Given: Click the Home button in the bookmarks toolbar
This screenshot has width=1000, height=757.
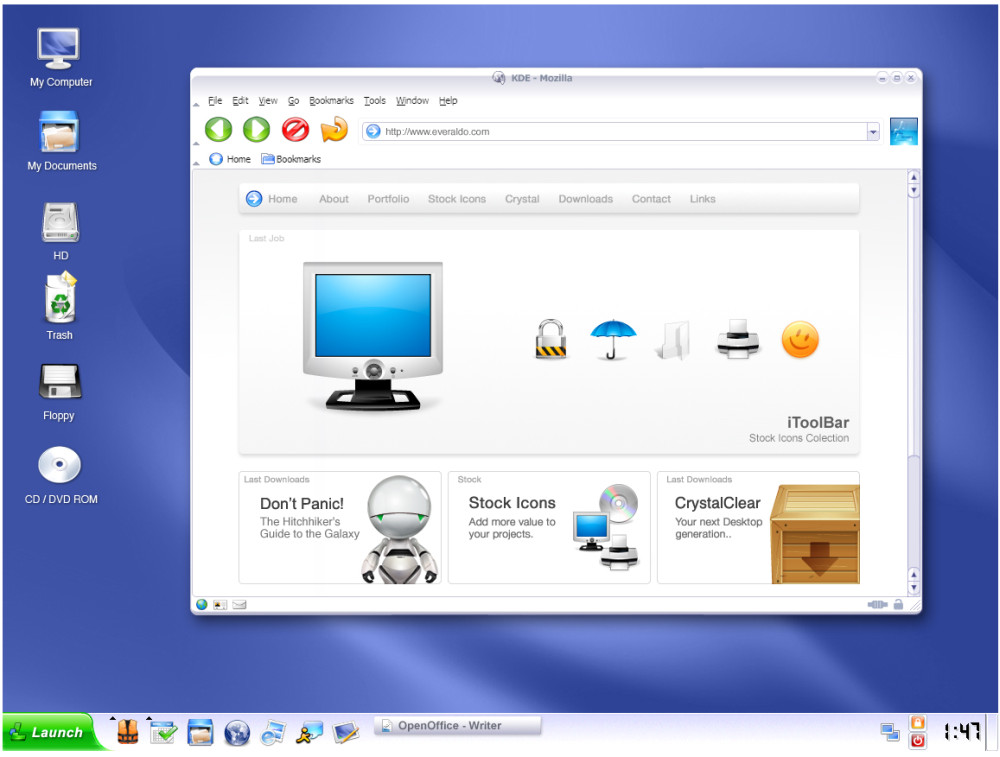Looking at the screenshot, I should (230, 159).
